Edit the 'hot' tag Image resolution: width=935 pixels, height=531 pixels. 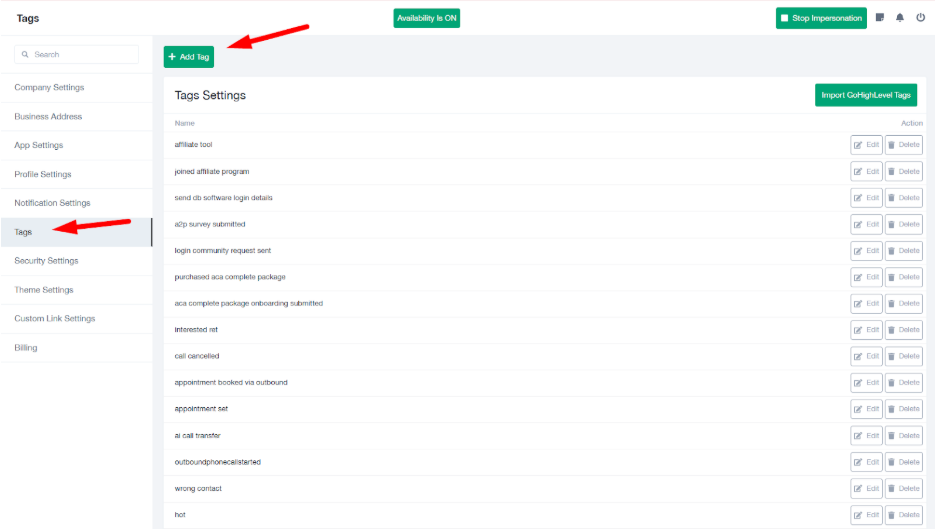pyautogui.click(x=866, y=515)
